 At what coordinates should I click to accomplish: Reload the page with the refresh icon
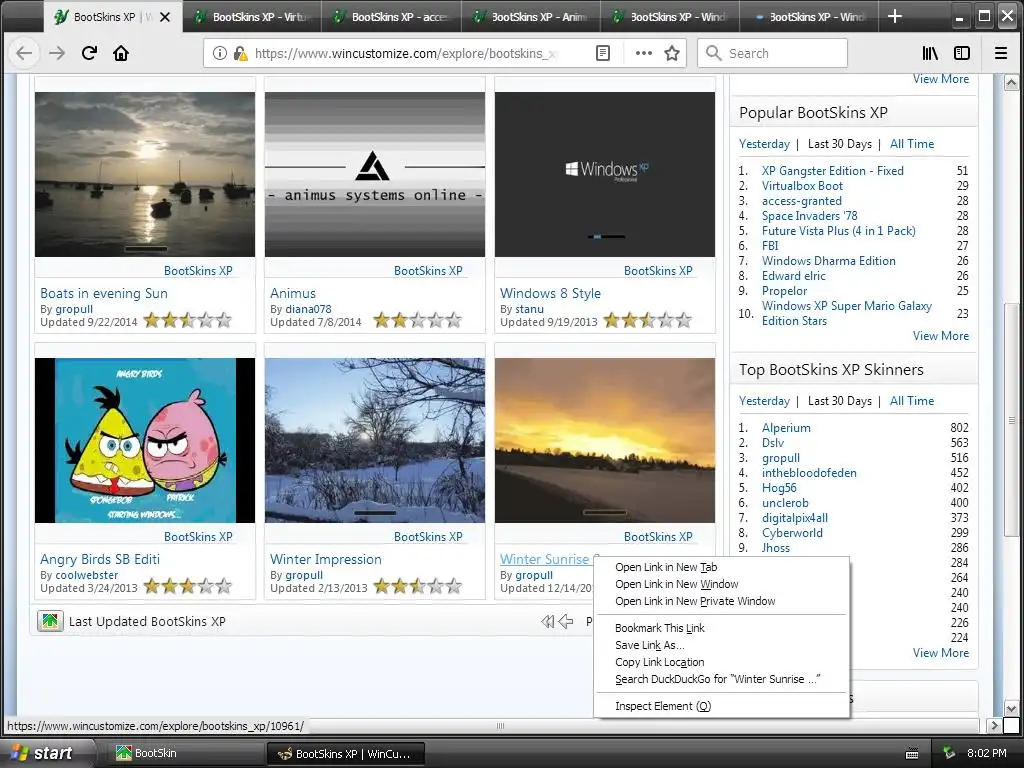(89, 54)
